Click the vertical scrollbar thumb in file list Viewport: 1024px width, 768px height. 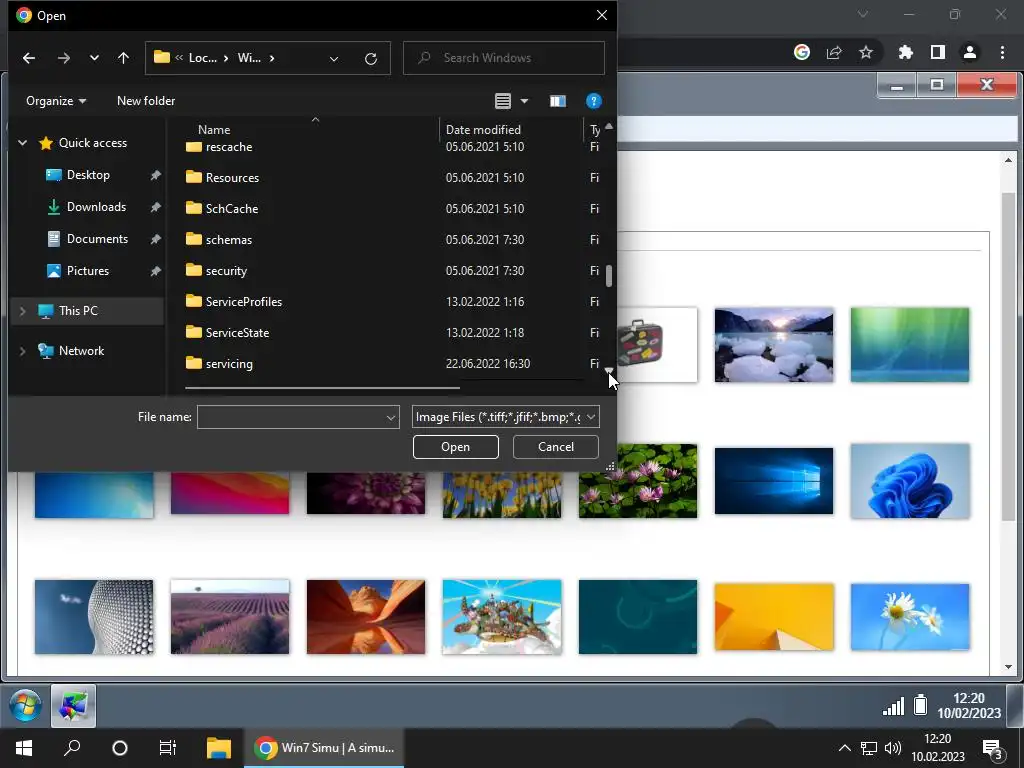609,276
